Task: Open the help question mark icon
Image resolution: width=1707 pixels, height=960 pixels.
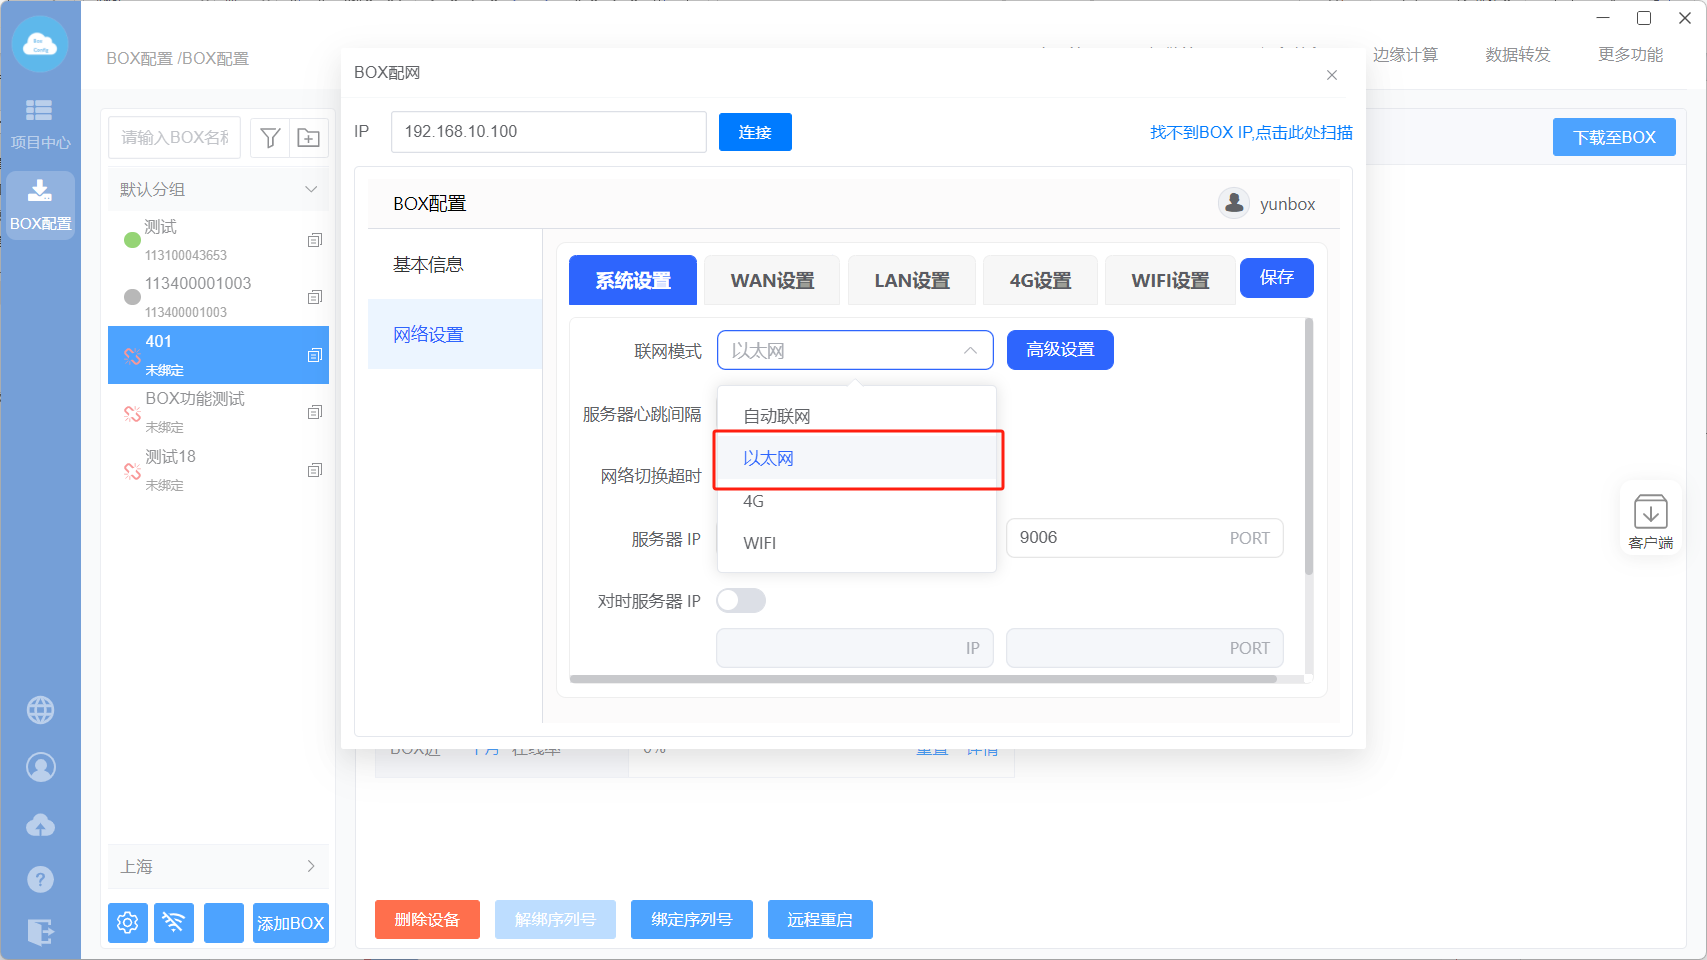Action: pos(40,879)
